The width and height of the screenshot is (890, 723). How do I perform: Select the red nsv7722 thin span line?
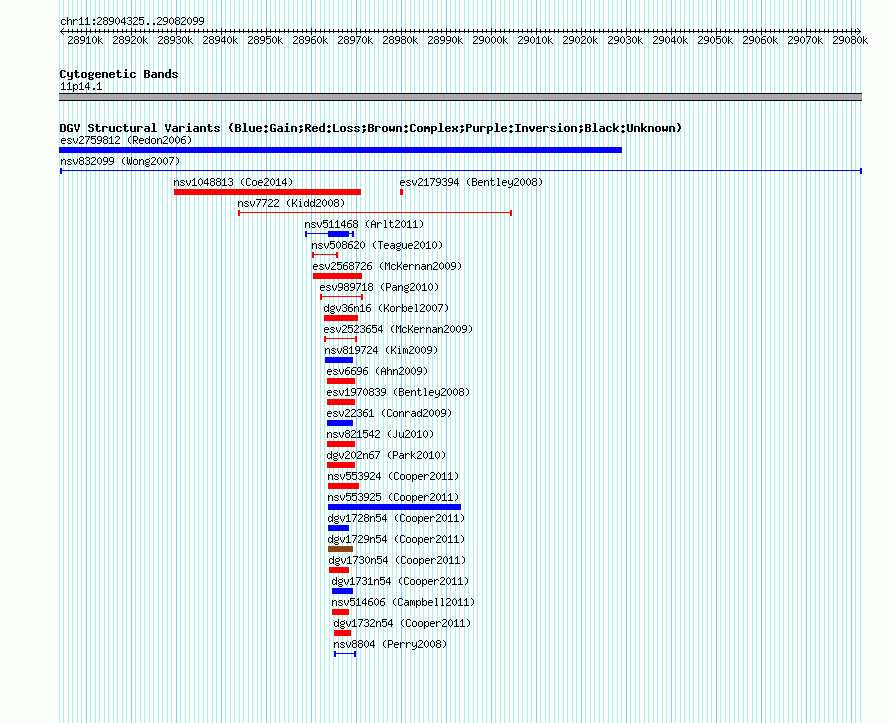(x=375, y=213)
